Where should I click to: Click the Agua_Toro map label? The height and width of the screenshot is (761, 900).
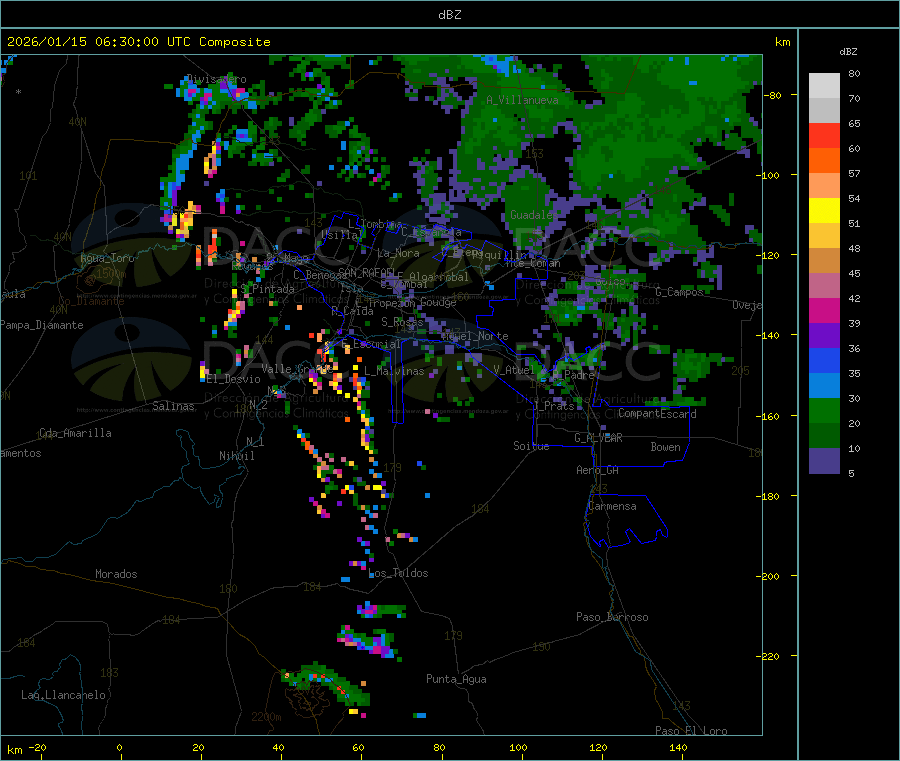click(x=107, y=258)
